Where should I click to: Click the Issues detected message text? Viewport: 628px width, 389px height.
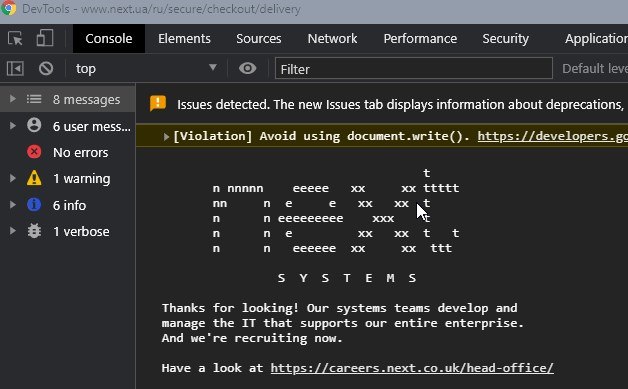point(401,105)
